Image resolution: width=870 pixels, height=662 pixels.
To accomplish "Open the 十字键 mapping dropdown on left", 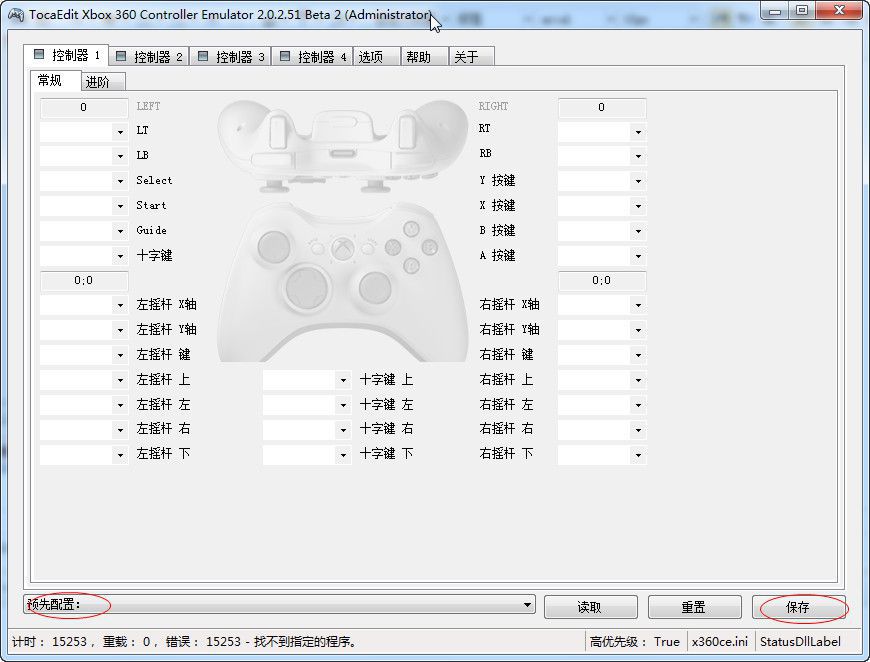I will [84, 256].
